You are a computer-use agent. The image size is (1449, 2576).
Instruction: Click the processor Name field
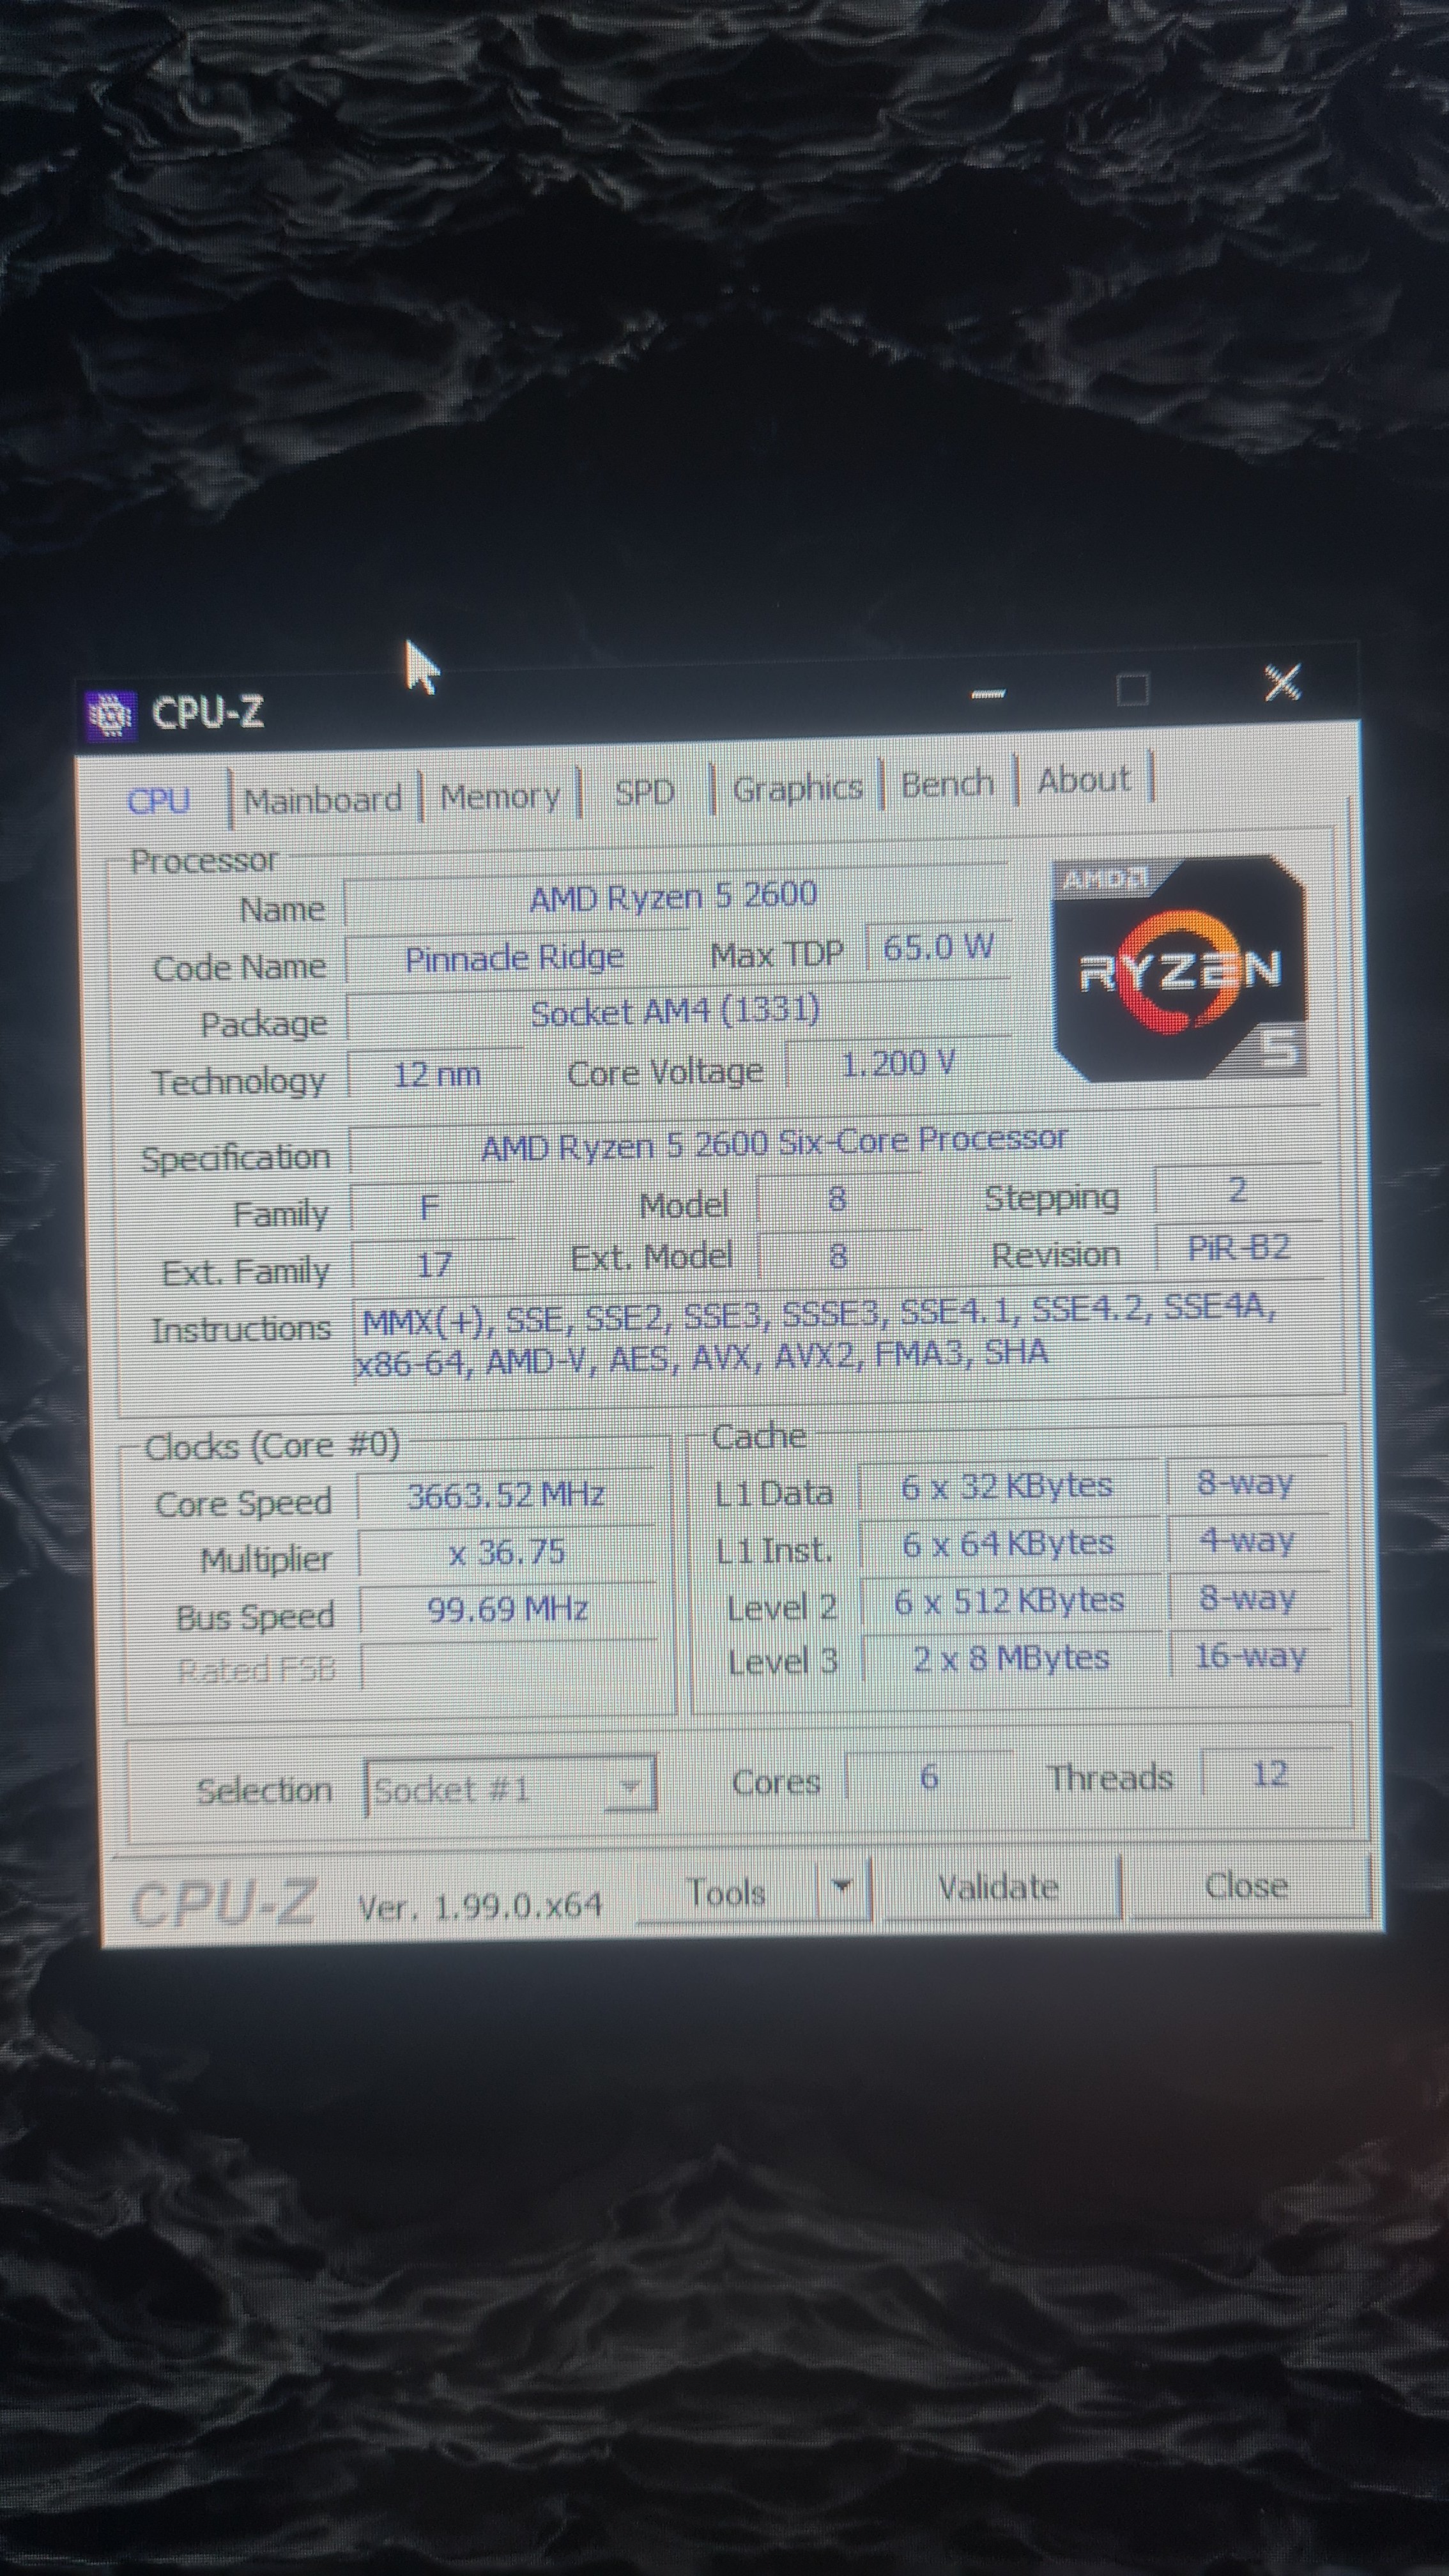(673, 896)
